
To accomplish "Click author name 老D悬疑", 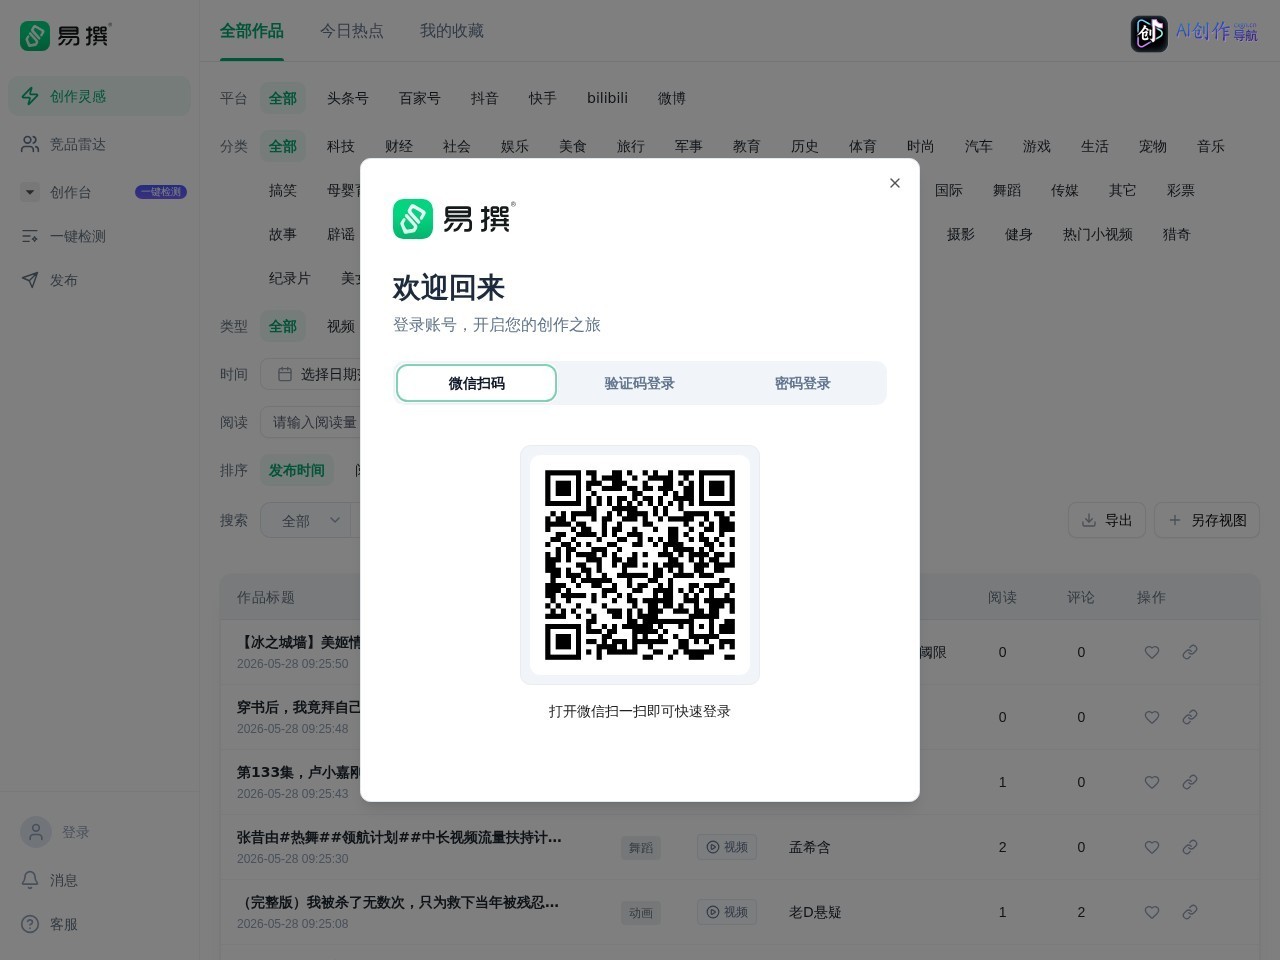I will click(815, 912).
